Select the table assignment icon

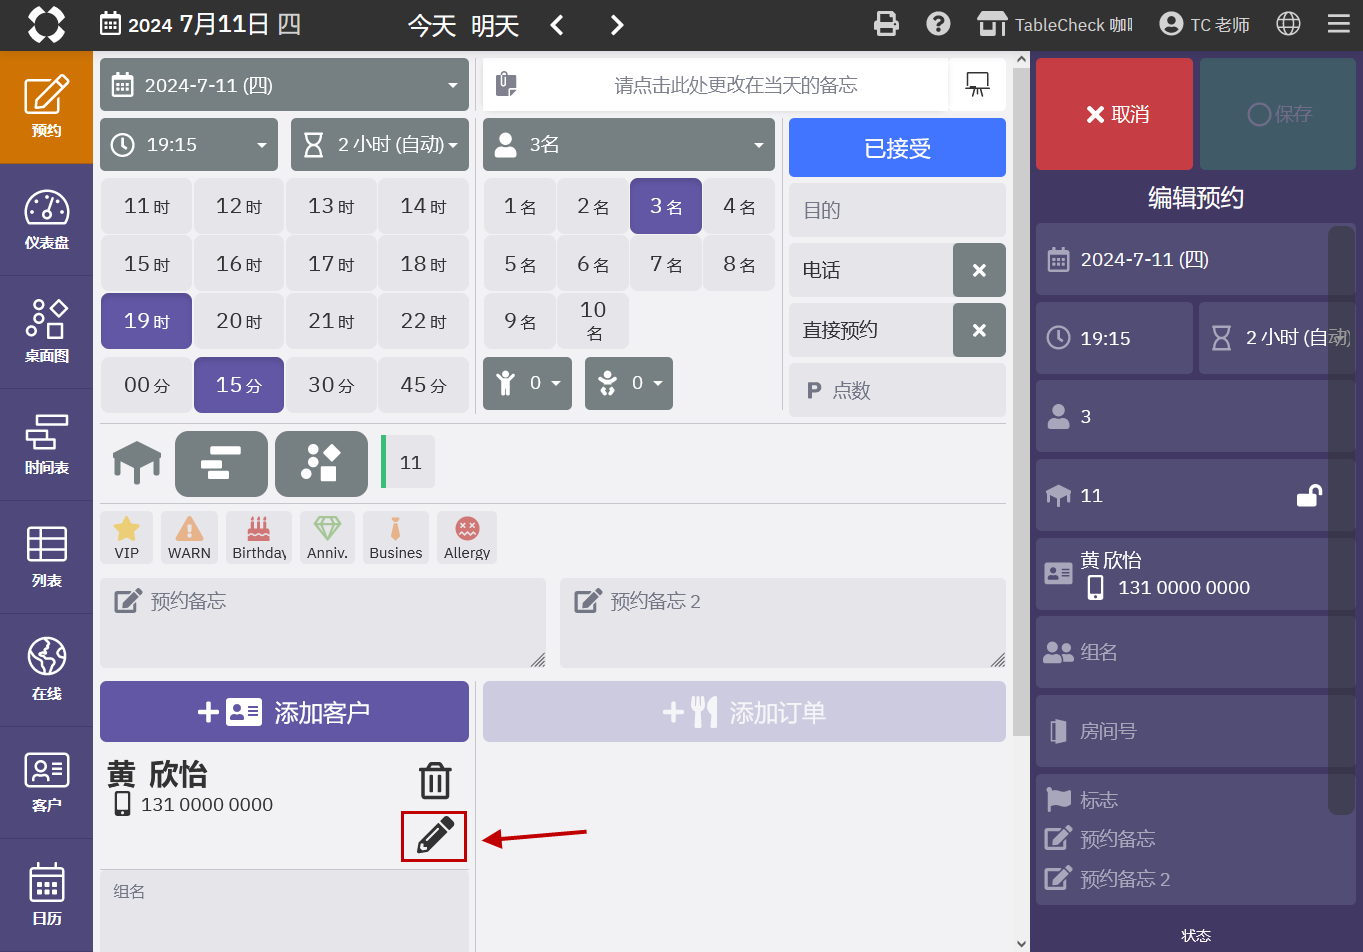(x=137, y=463)
